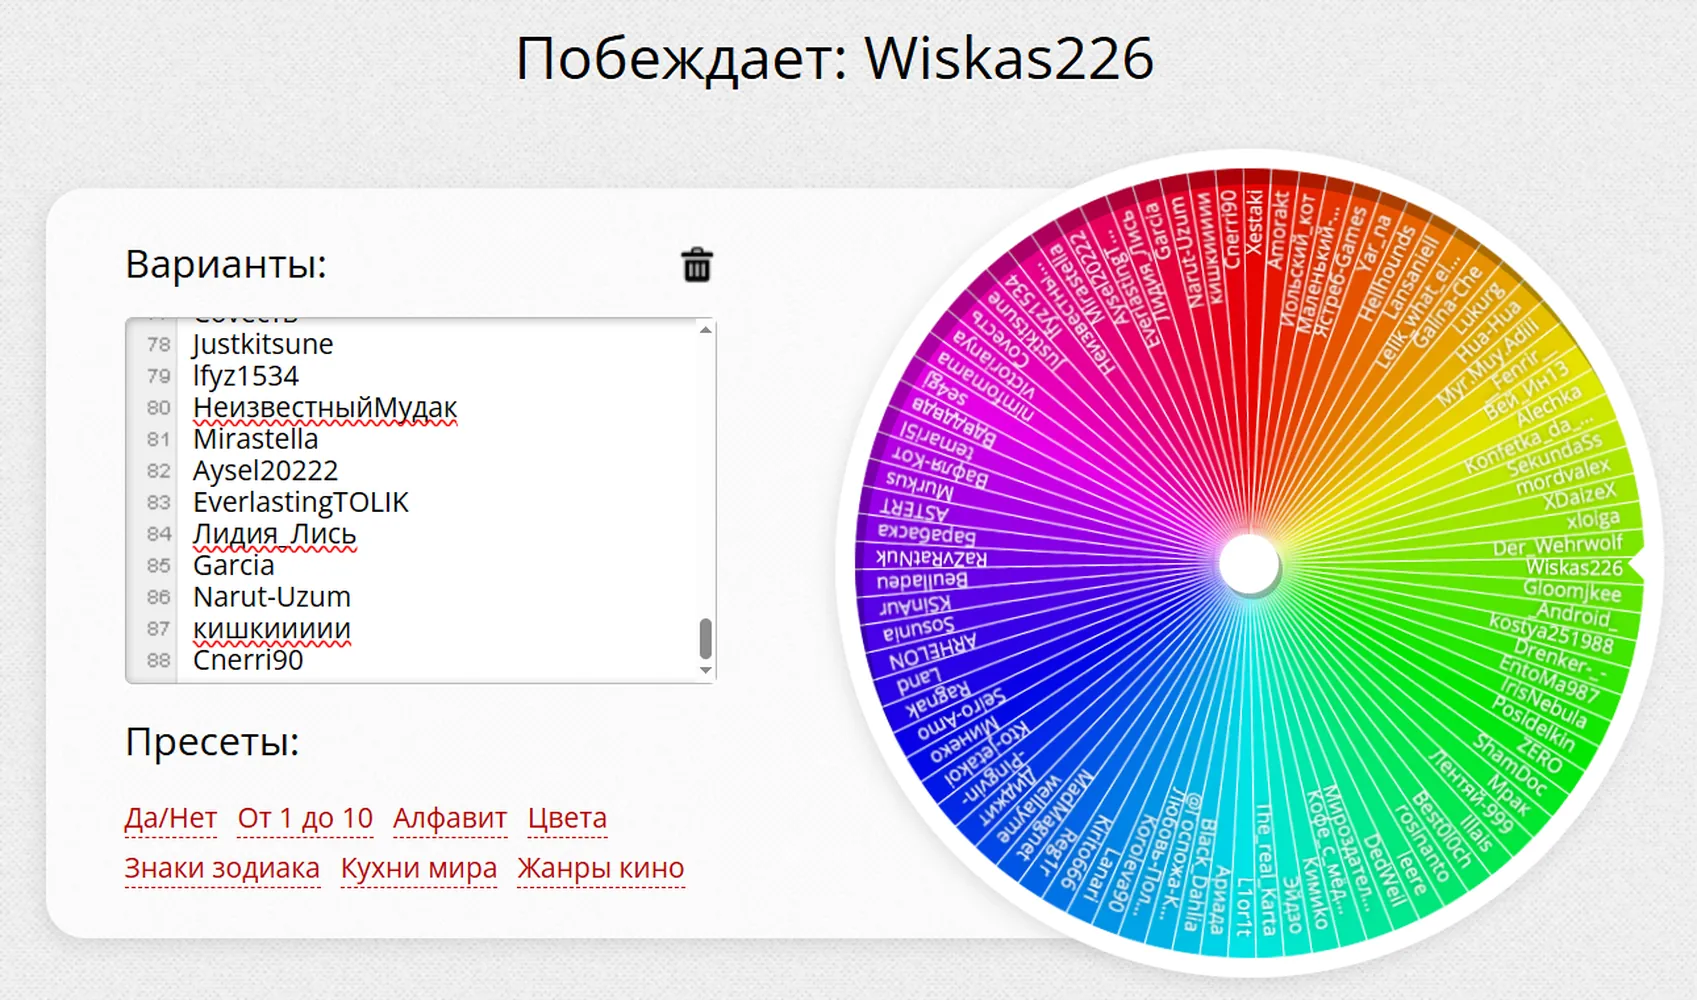Click the scroll up arrow of variants list

[706, 330]
